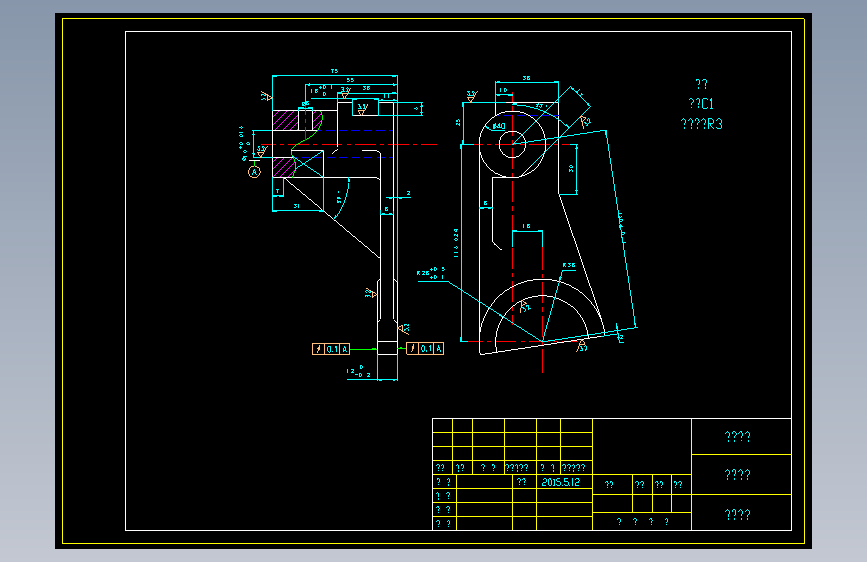867x562 pixels.
Task: Select the small bore circle inside ø40
Action: 512,144
